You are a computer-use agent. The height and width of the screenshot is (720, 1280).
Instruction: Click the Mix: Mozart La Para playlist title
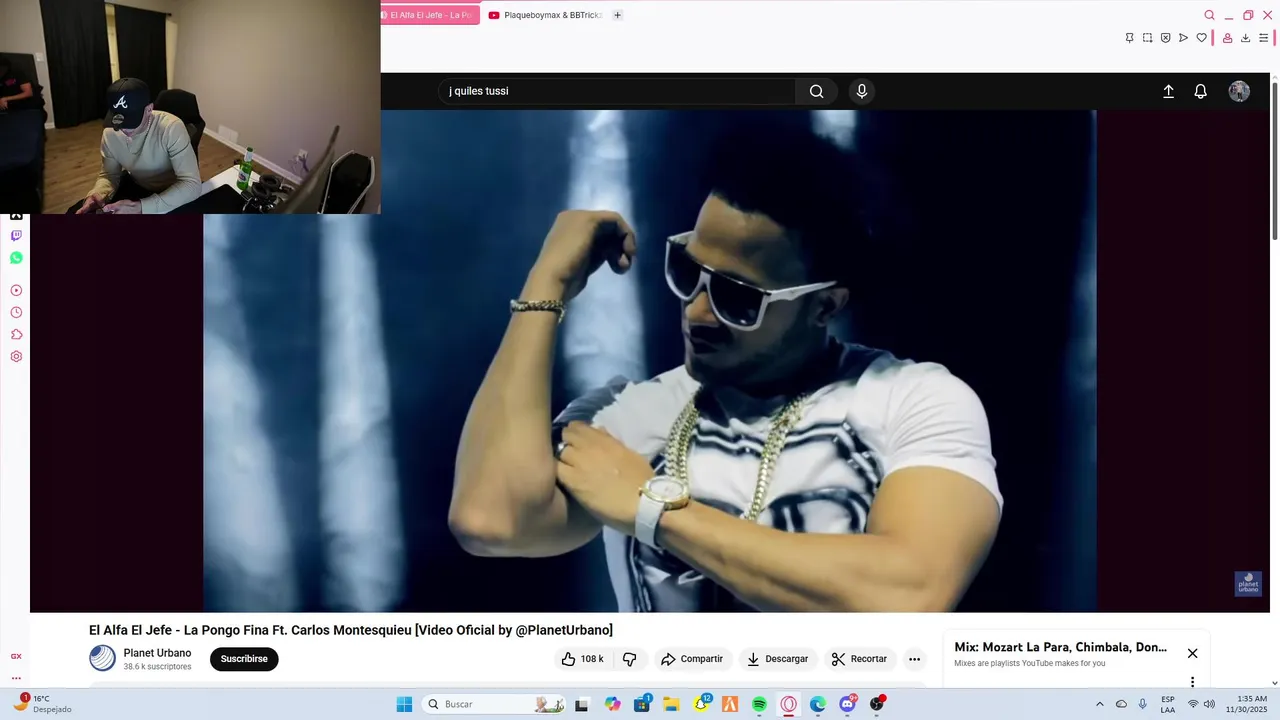click(1061, 647)
